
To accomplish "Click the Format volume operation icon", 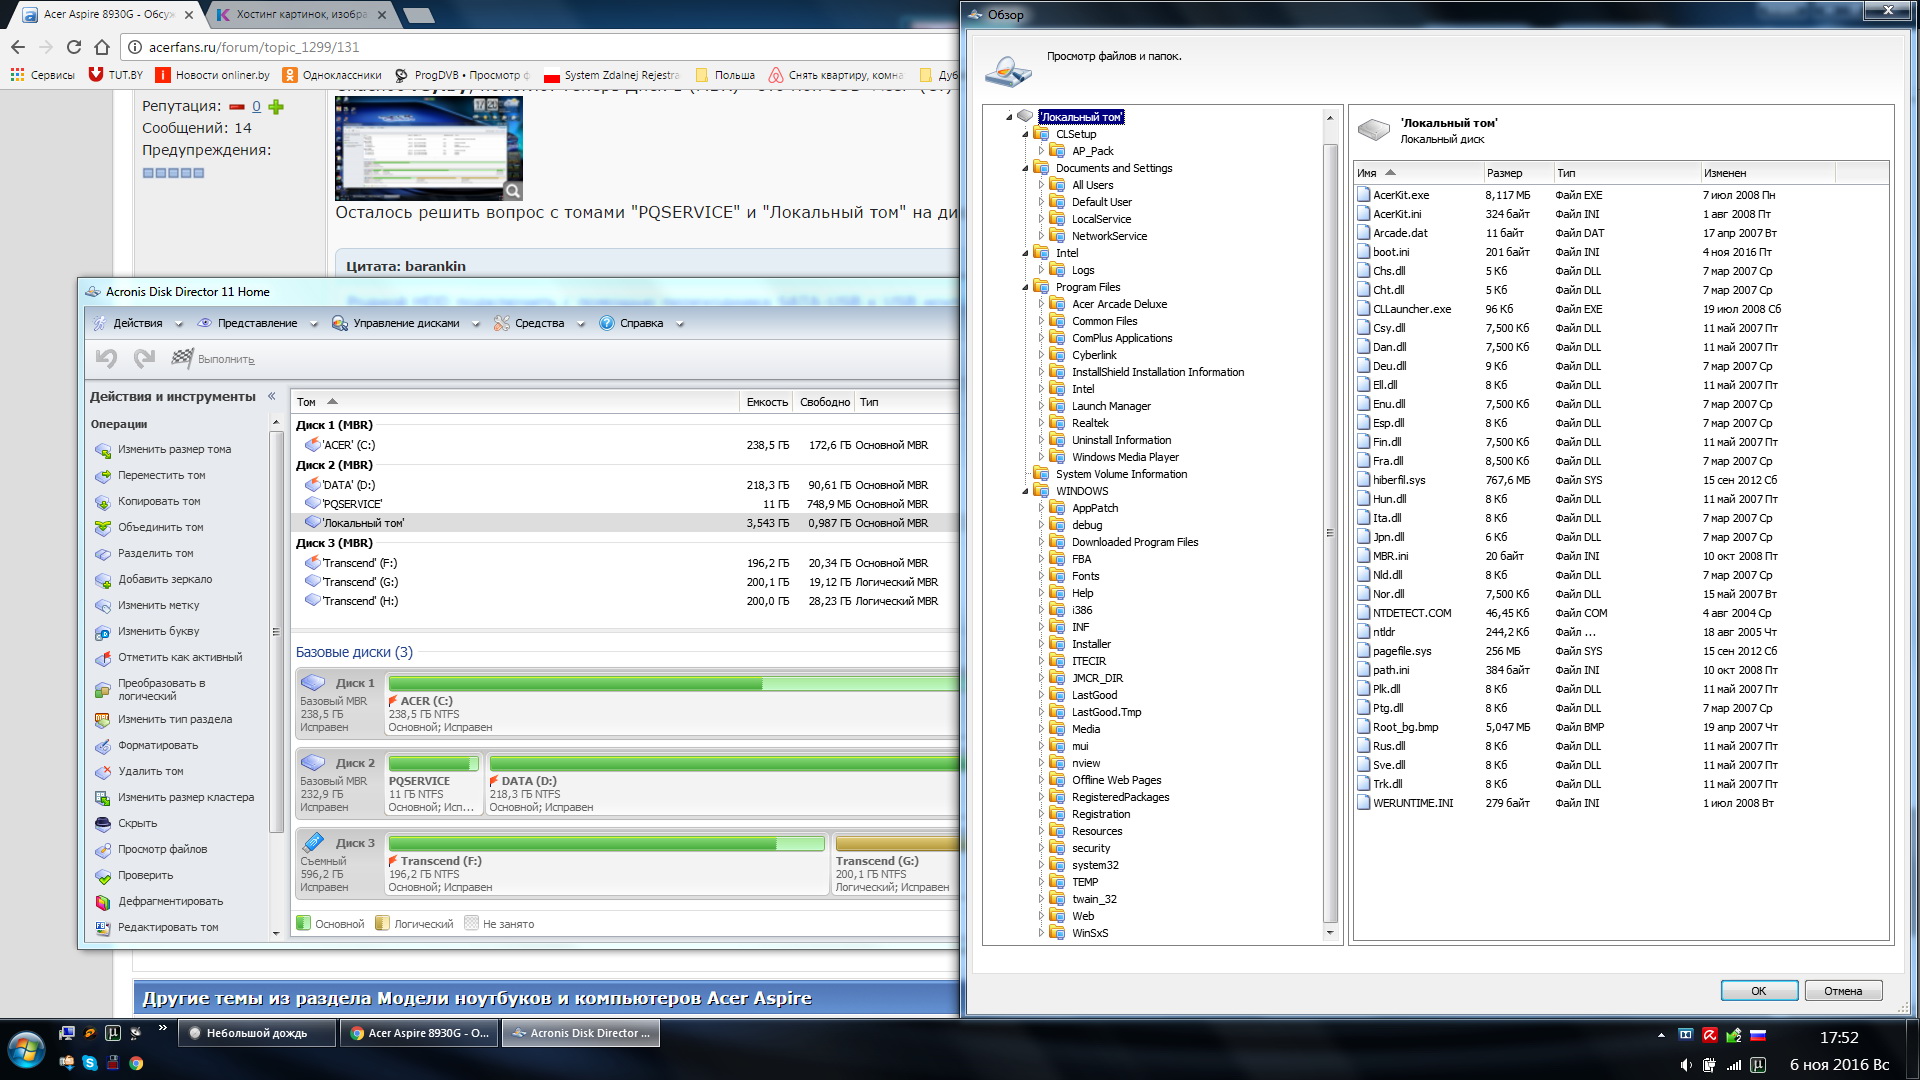I will pyautogui.click(x=102, y=746).
